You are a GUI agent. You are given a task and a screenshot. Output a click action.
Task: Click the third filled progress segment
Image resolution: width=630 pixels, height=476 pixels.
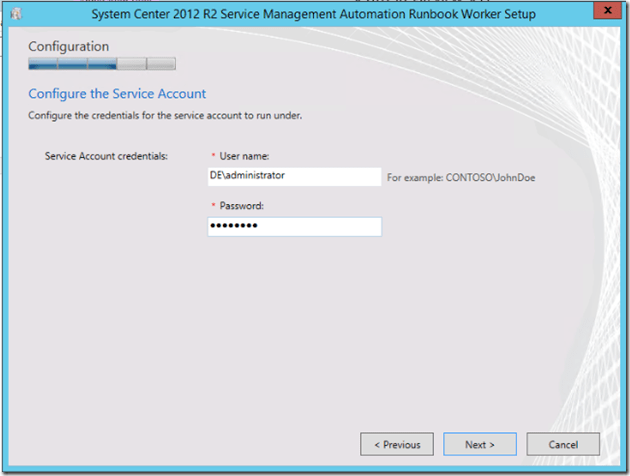coord(102,64)
